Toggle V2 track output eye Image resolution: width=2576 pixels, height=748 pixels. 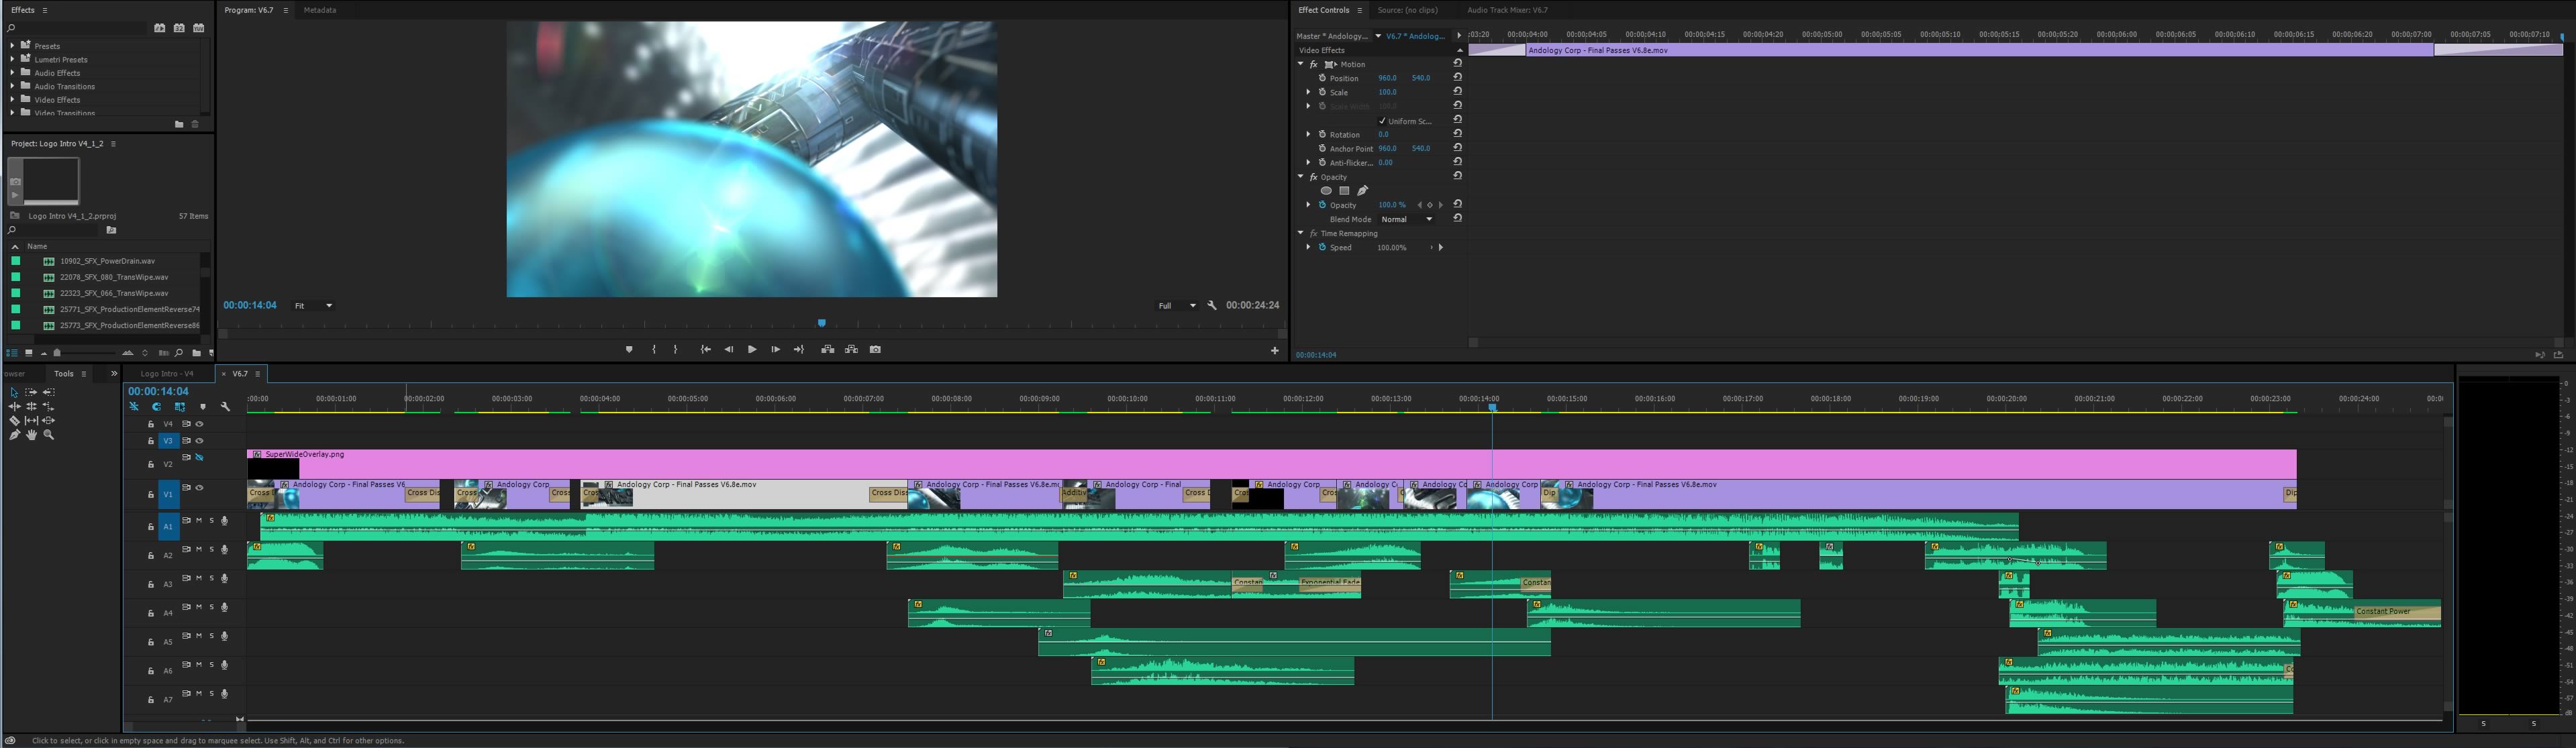200,457
